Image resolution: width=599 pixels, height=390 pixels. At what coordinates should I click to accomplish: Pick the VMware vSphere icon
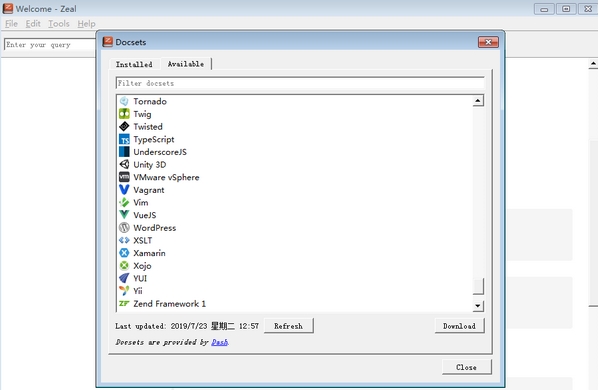click(124, 177)
